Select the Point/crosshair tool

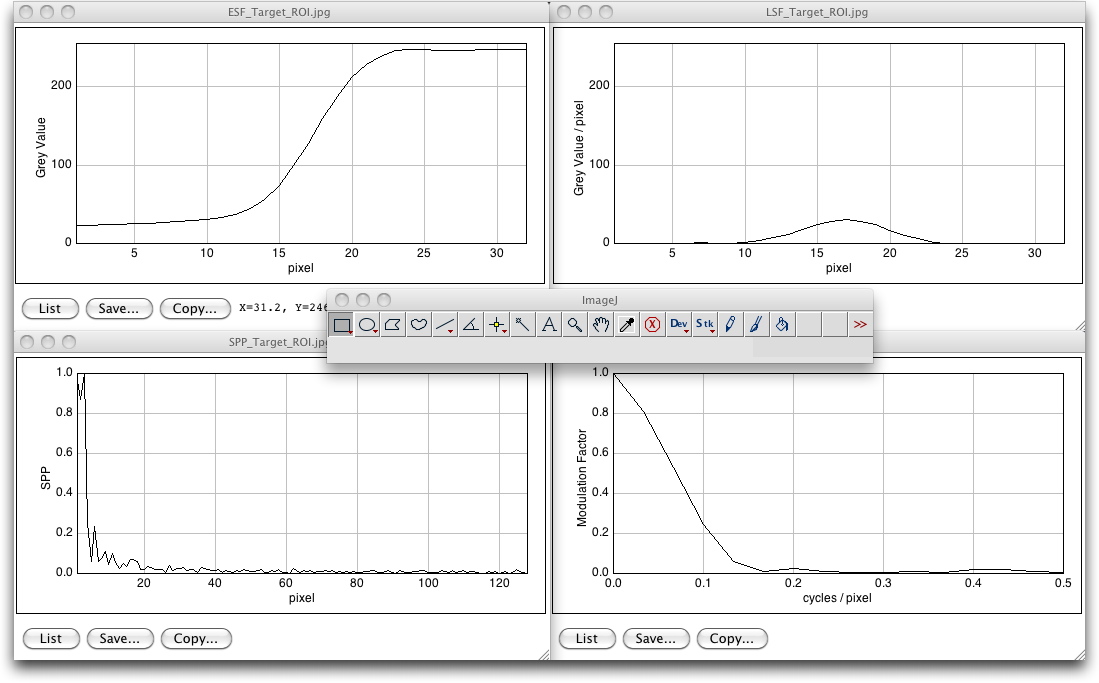click(497, 325)
